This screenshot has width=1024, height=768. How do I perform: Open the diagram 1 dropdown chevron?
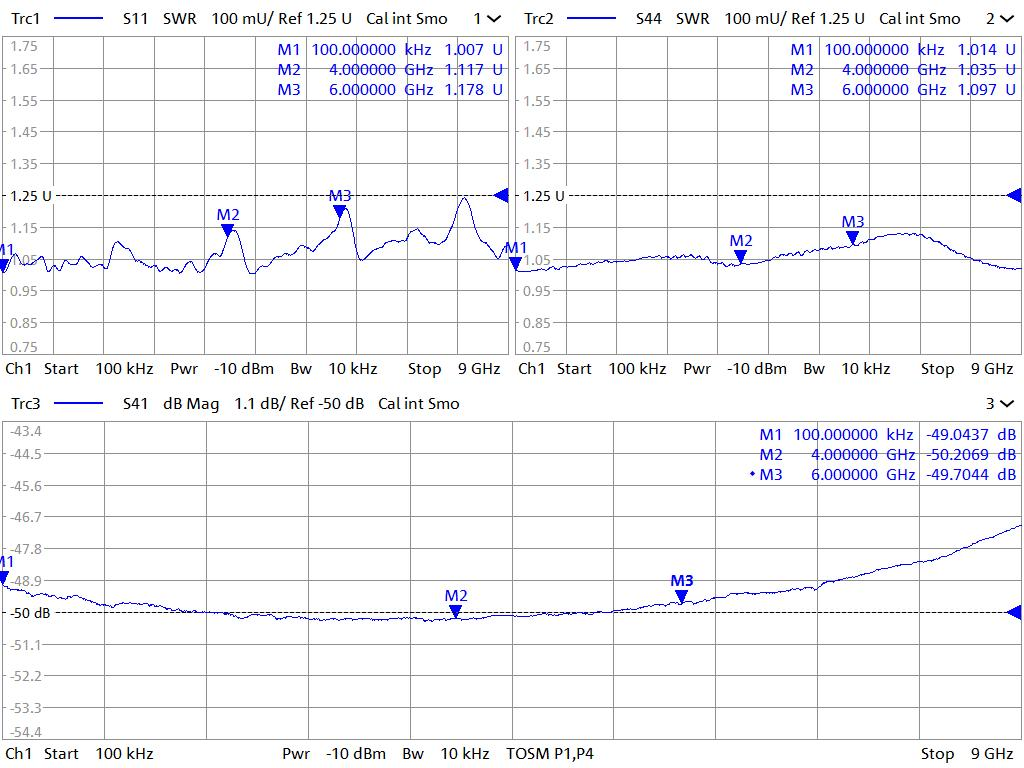pyautogui.click(x=494, y=19)
